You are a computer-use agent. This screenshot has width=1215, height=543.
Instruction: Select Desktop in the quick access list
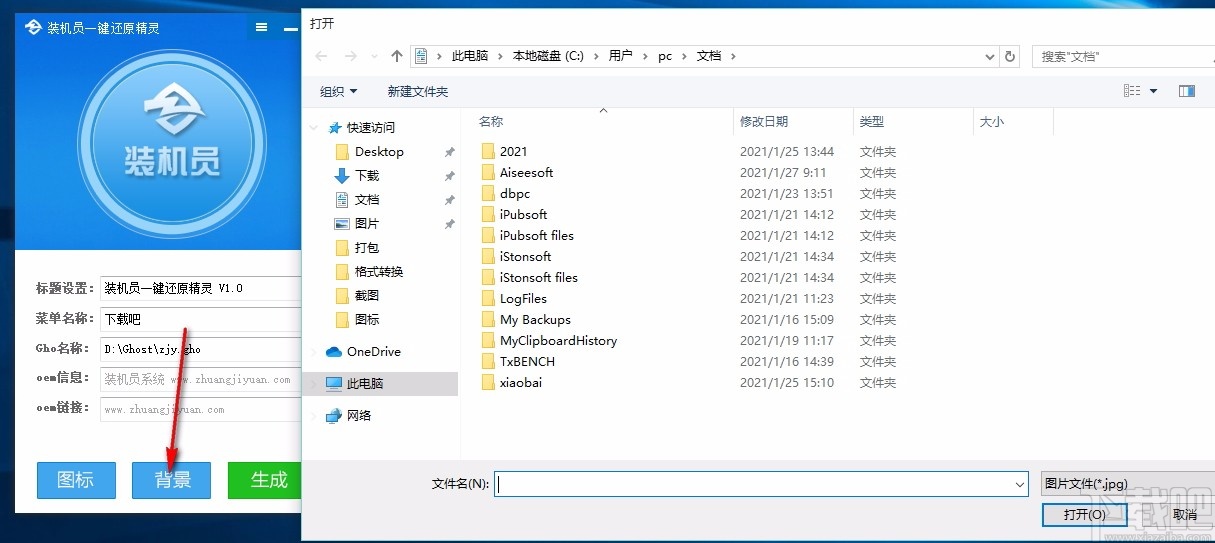click(x=380, y=152)
